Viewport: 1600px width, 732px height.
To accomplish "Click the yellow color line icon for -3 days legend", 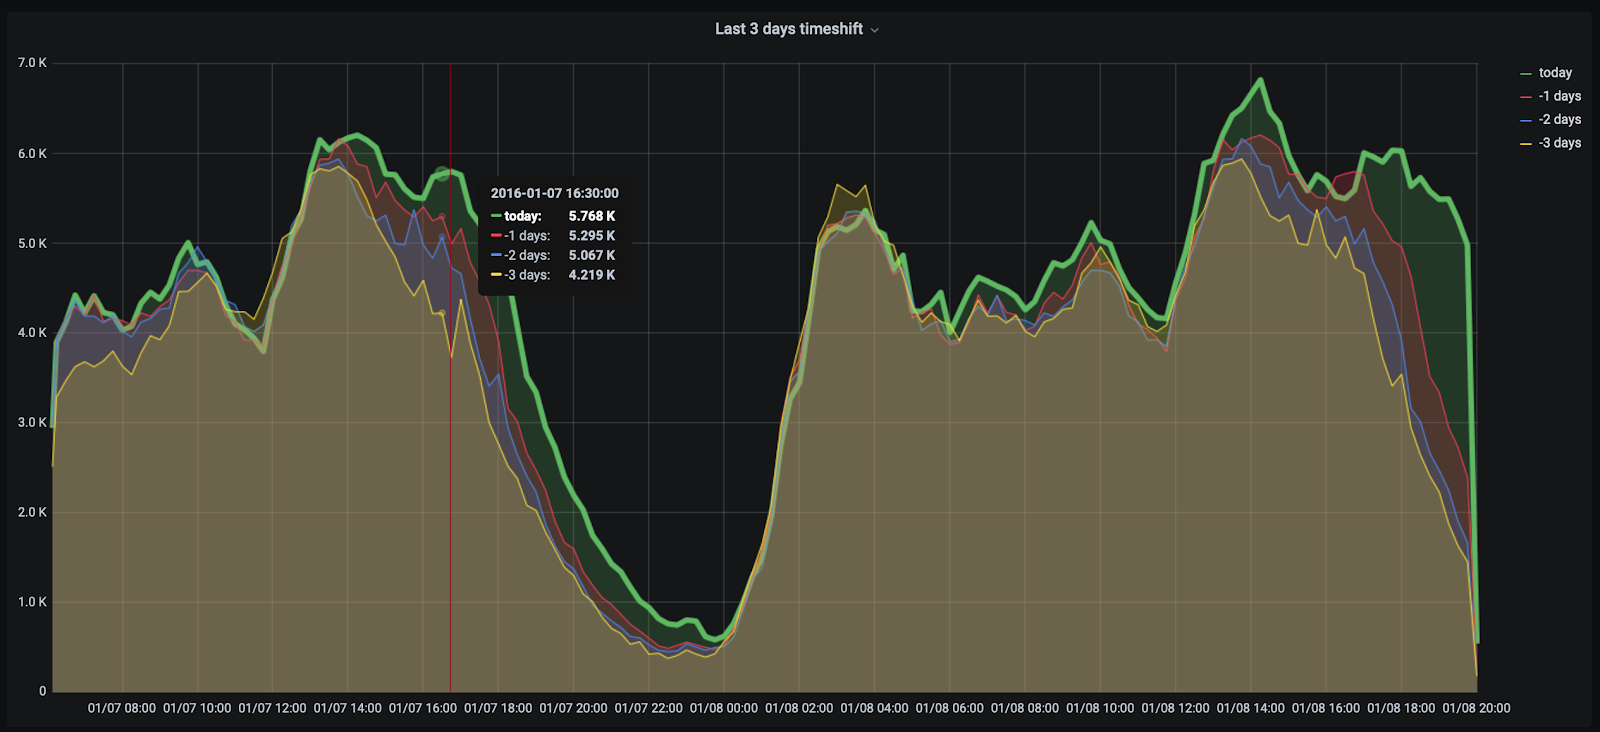I will click(1526, 144).
